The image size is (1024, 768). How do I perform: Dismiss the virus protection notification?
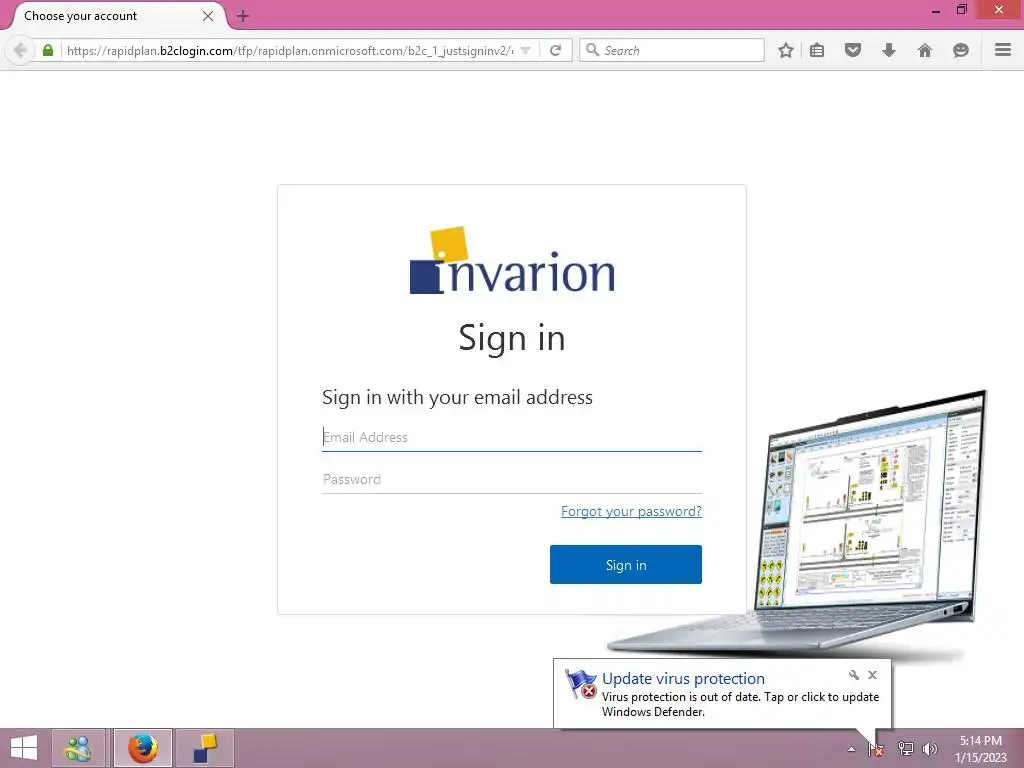pyautogui.click(x=872, y=675)
